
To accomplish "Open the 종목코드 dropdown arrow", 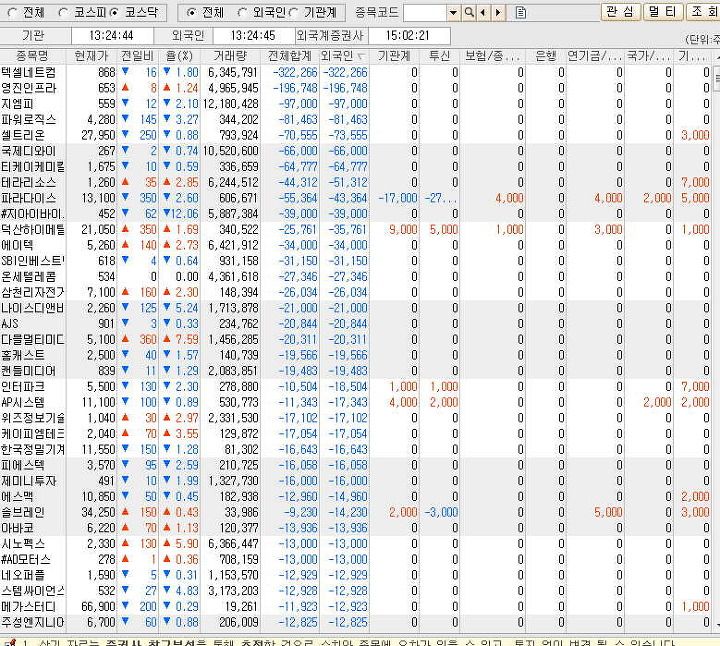I will pyautogui.click(x=453, y=13).
